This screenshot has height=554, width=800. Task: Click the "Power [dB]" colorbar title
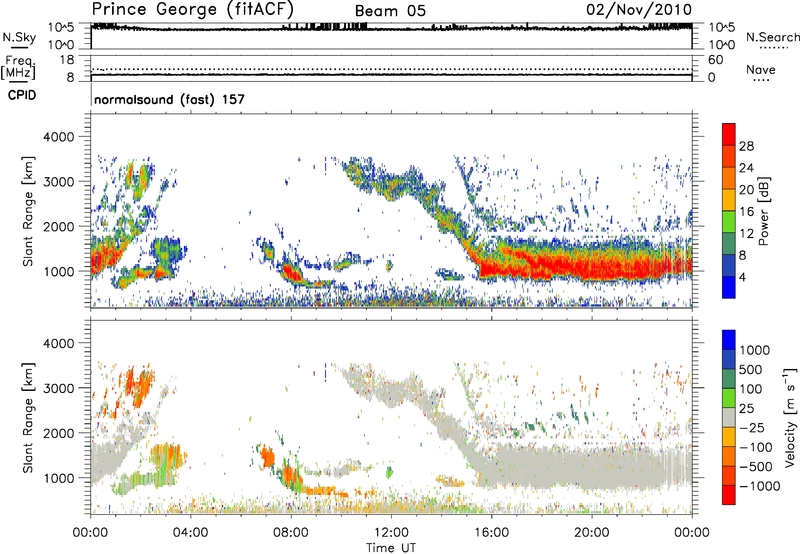tap(764, 211)
